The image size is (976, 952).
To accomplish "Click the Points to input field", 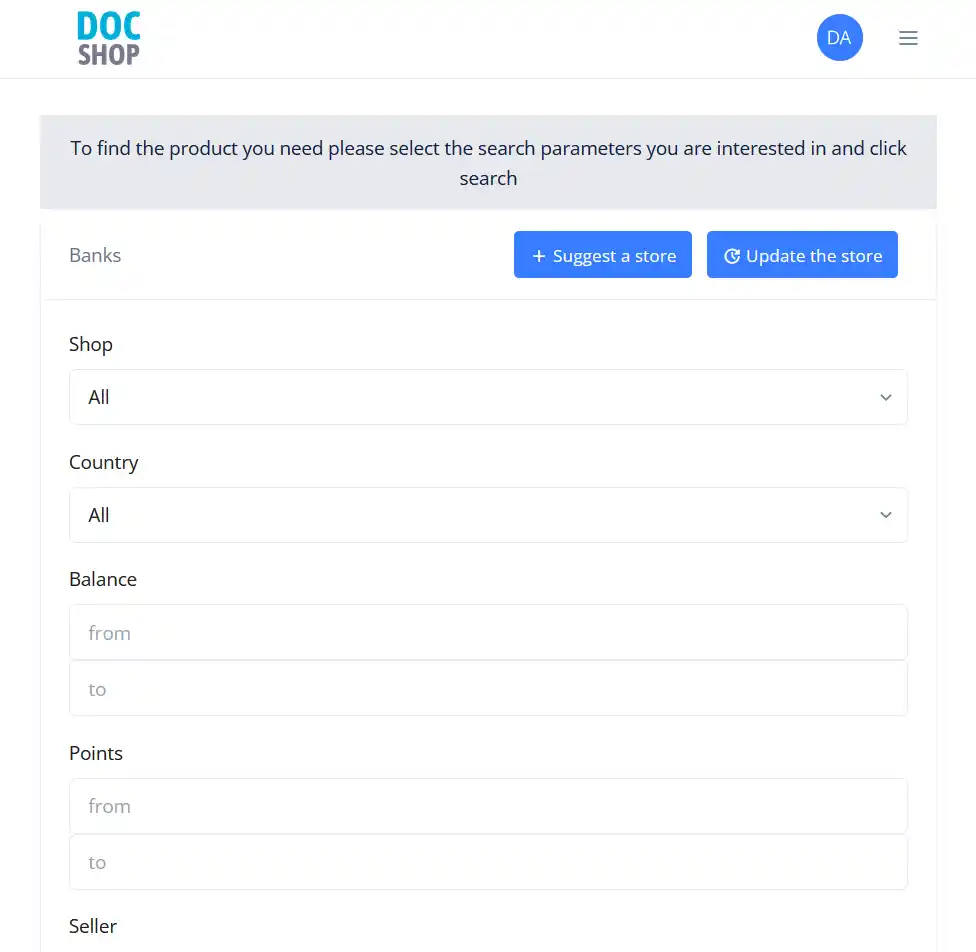I will [488, 862].
